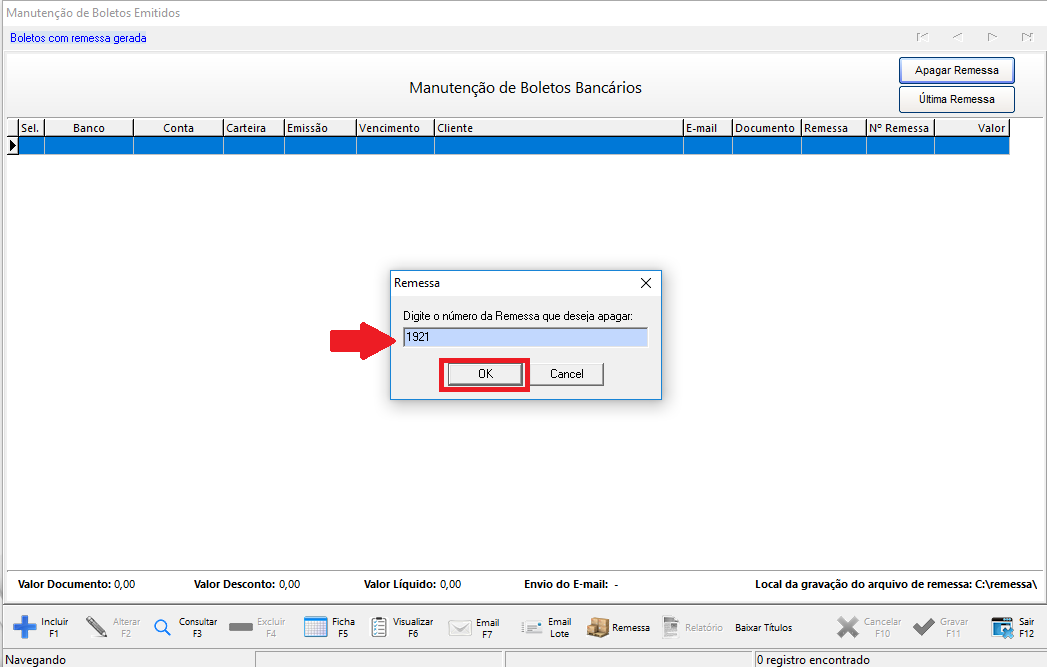Click the Sel. column header
The width and height of the screenshot is (1047, 667).
[x=31, y=128]
